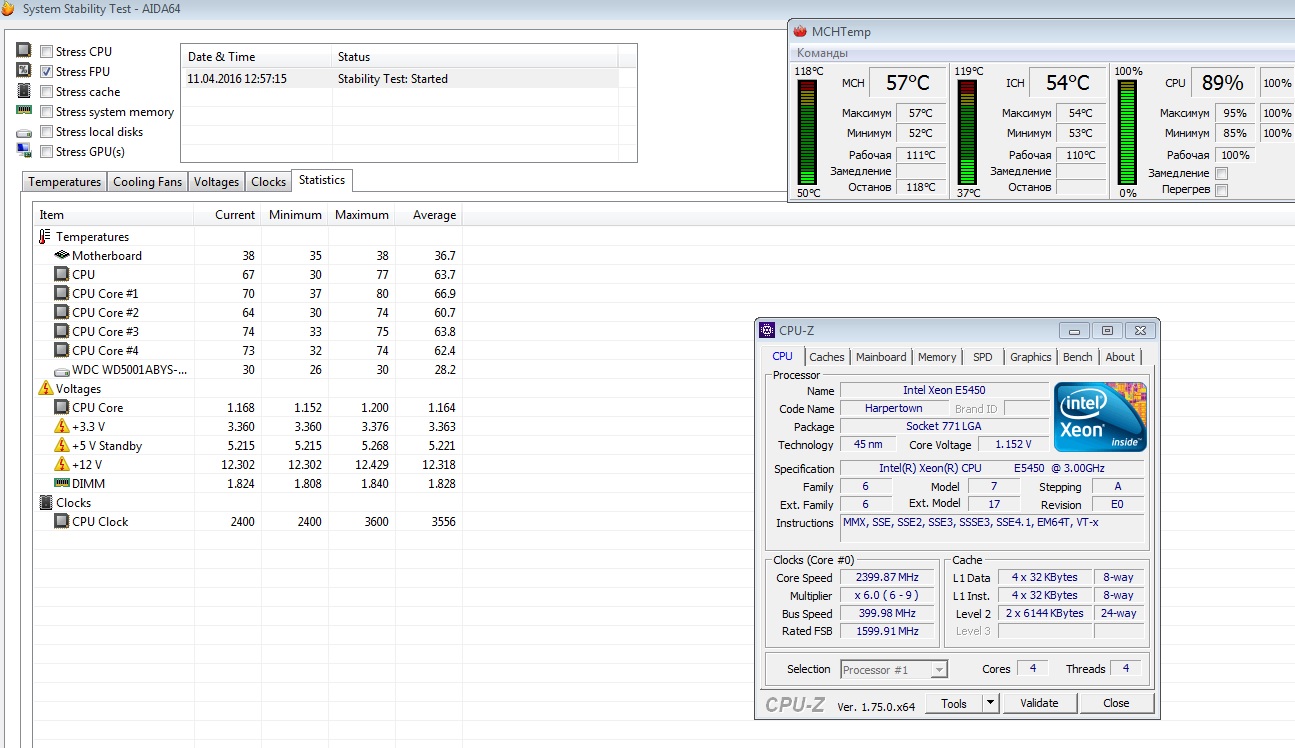Click the icon of CPU Core #2 row
Screen dimensions: 1295x748
pos(62,313)
